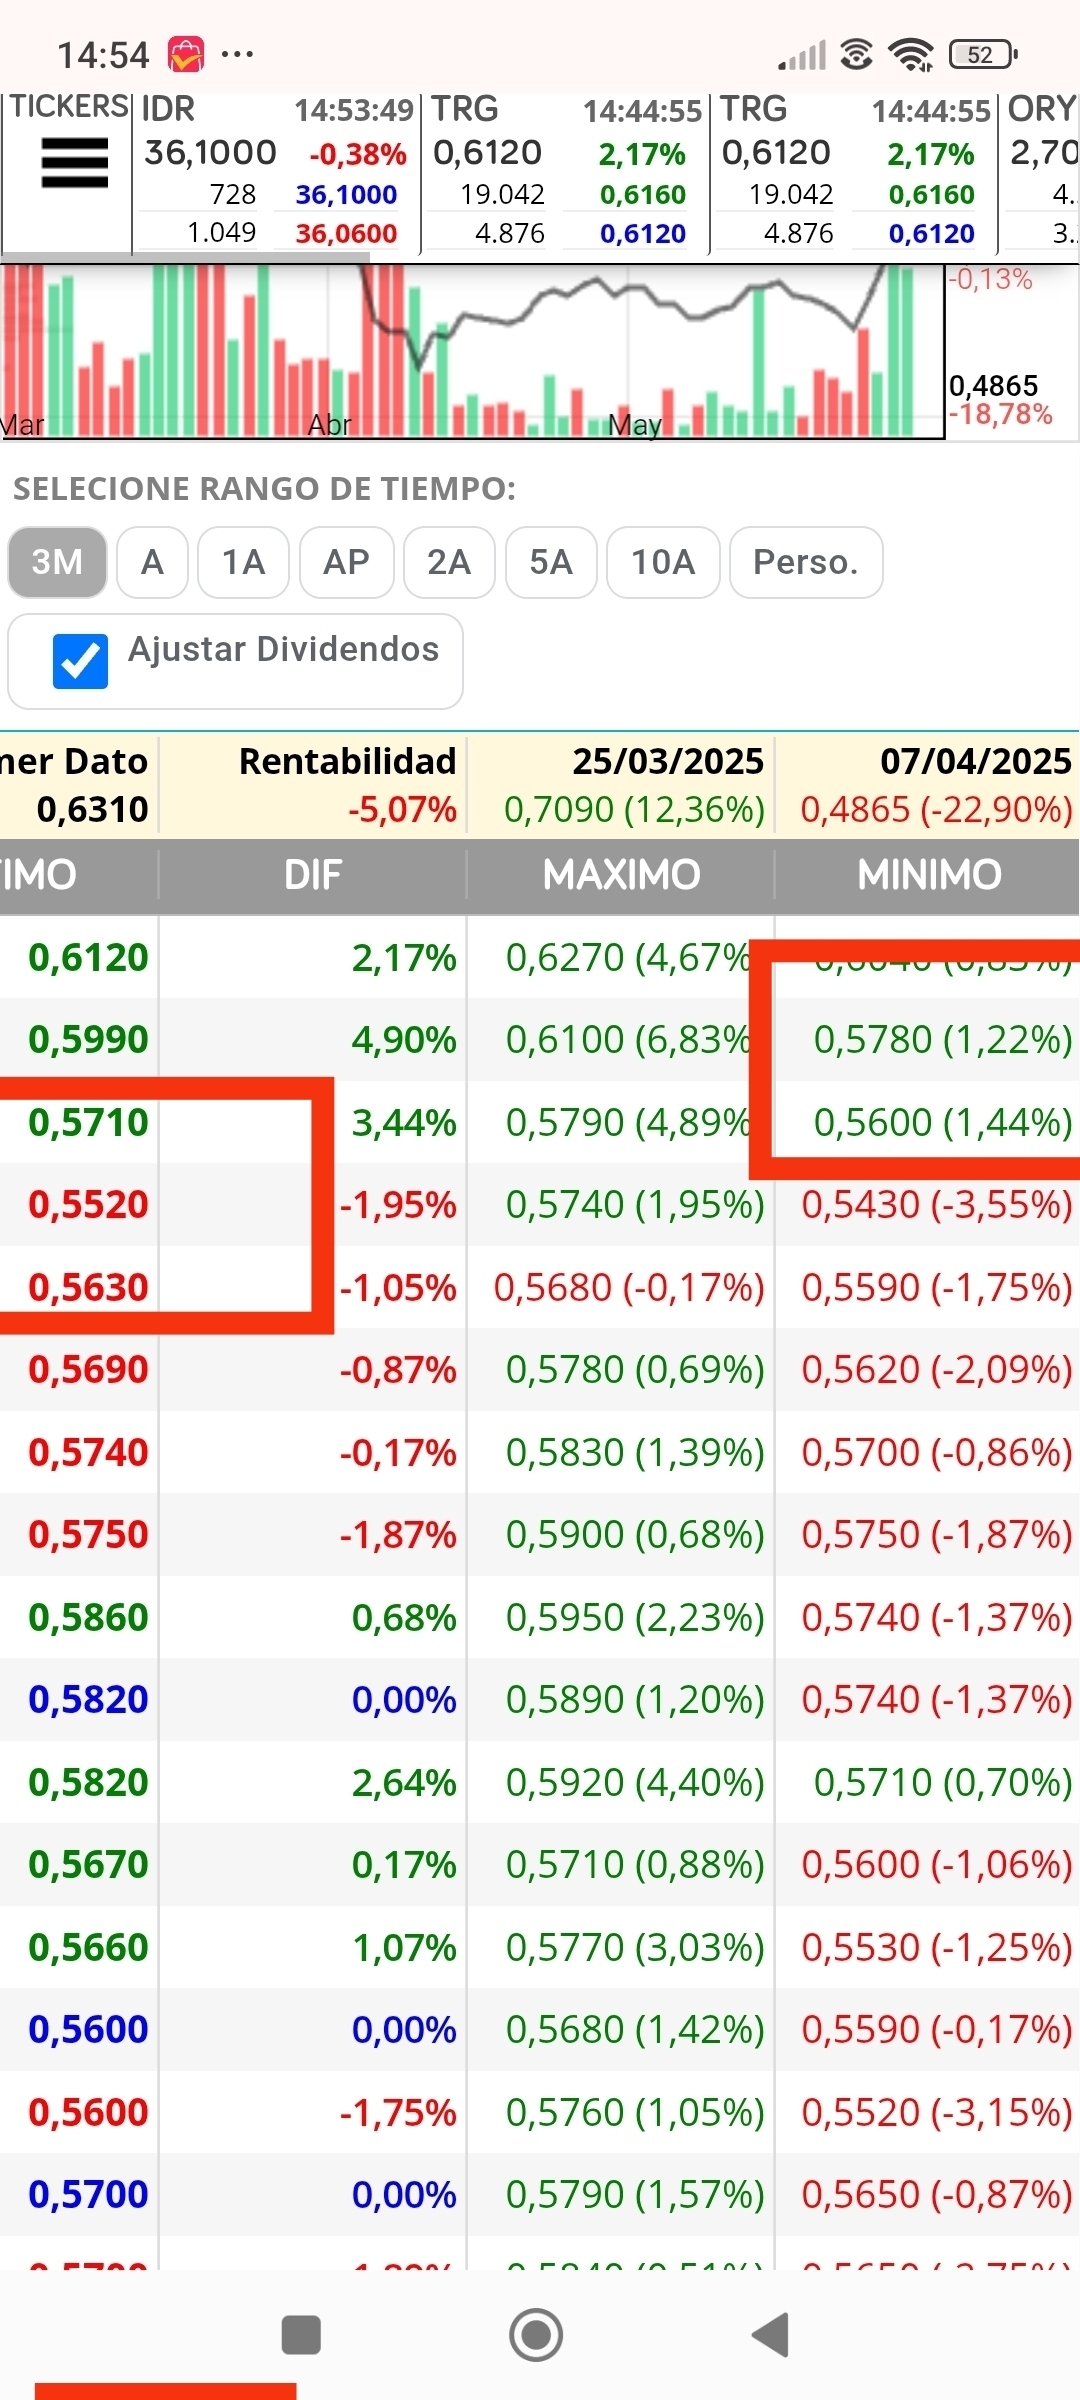Open the Perso. custom range
This screenshot has height=2400, width=1080.
pyautogui.click(x=806, y=562)
